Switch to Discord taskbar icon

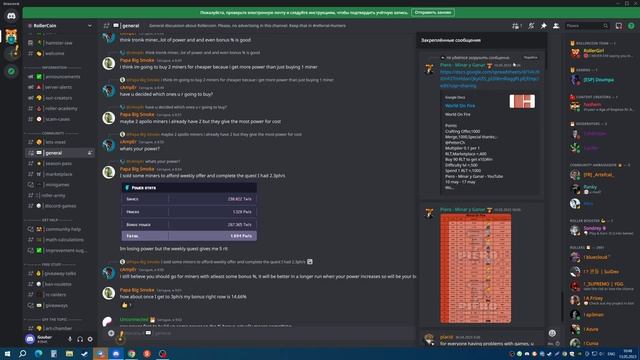[x=116, y=353]
